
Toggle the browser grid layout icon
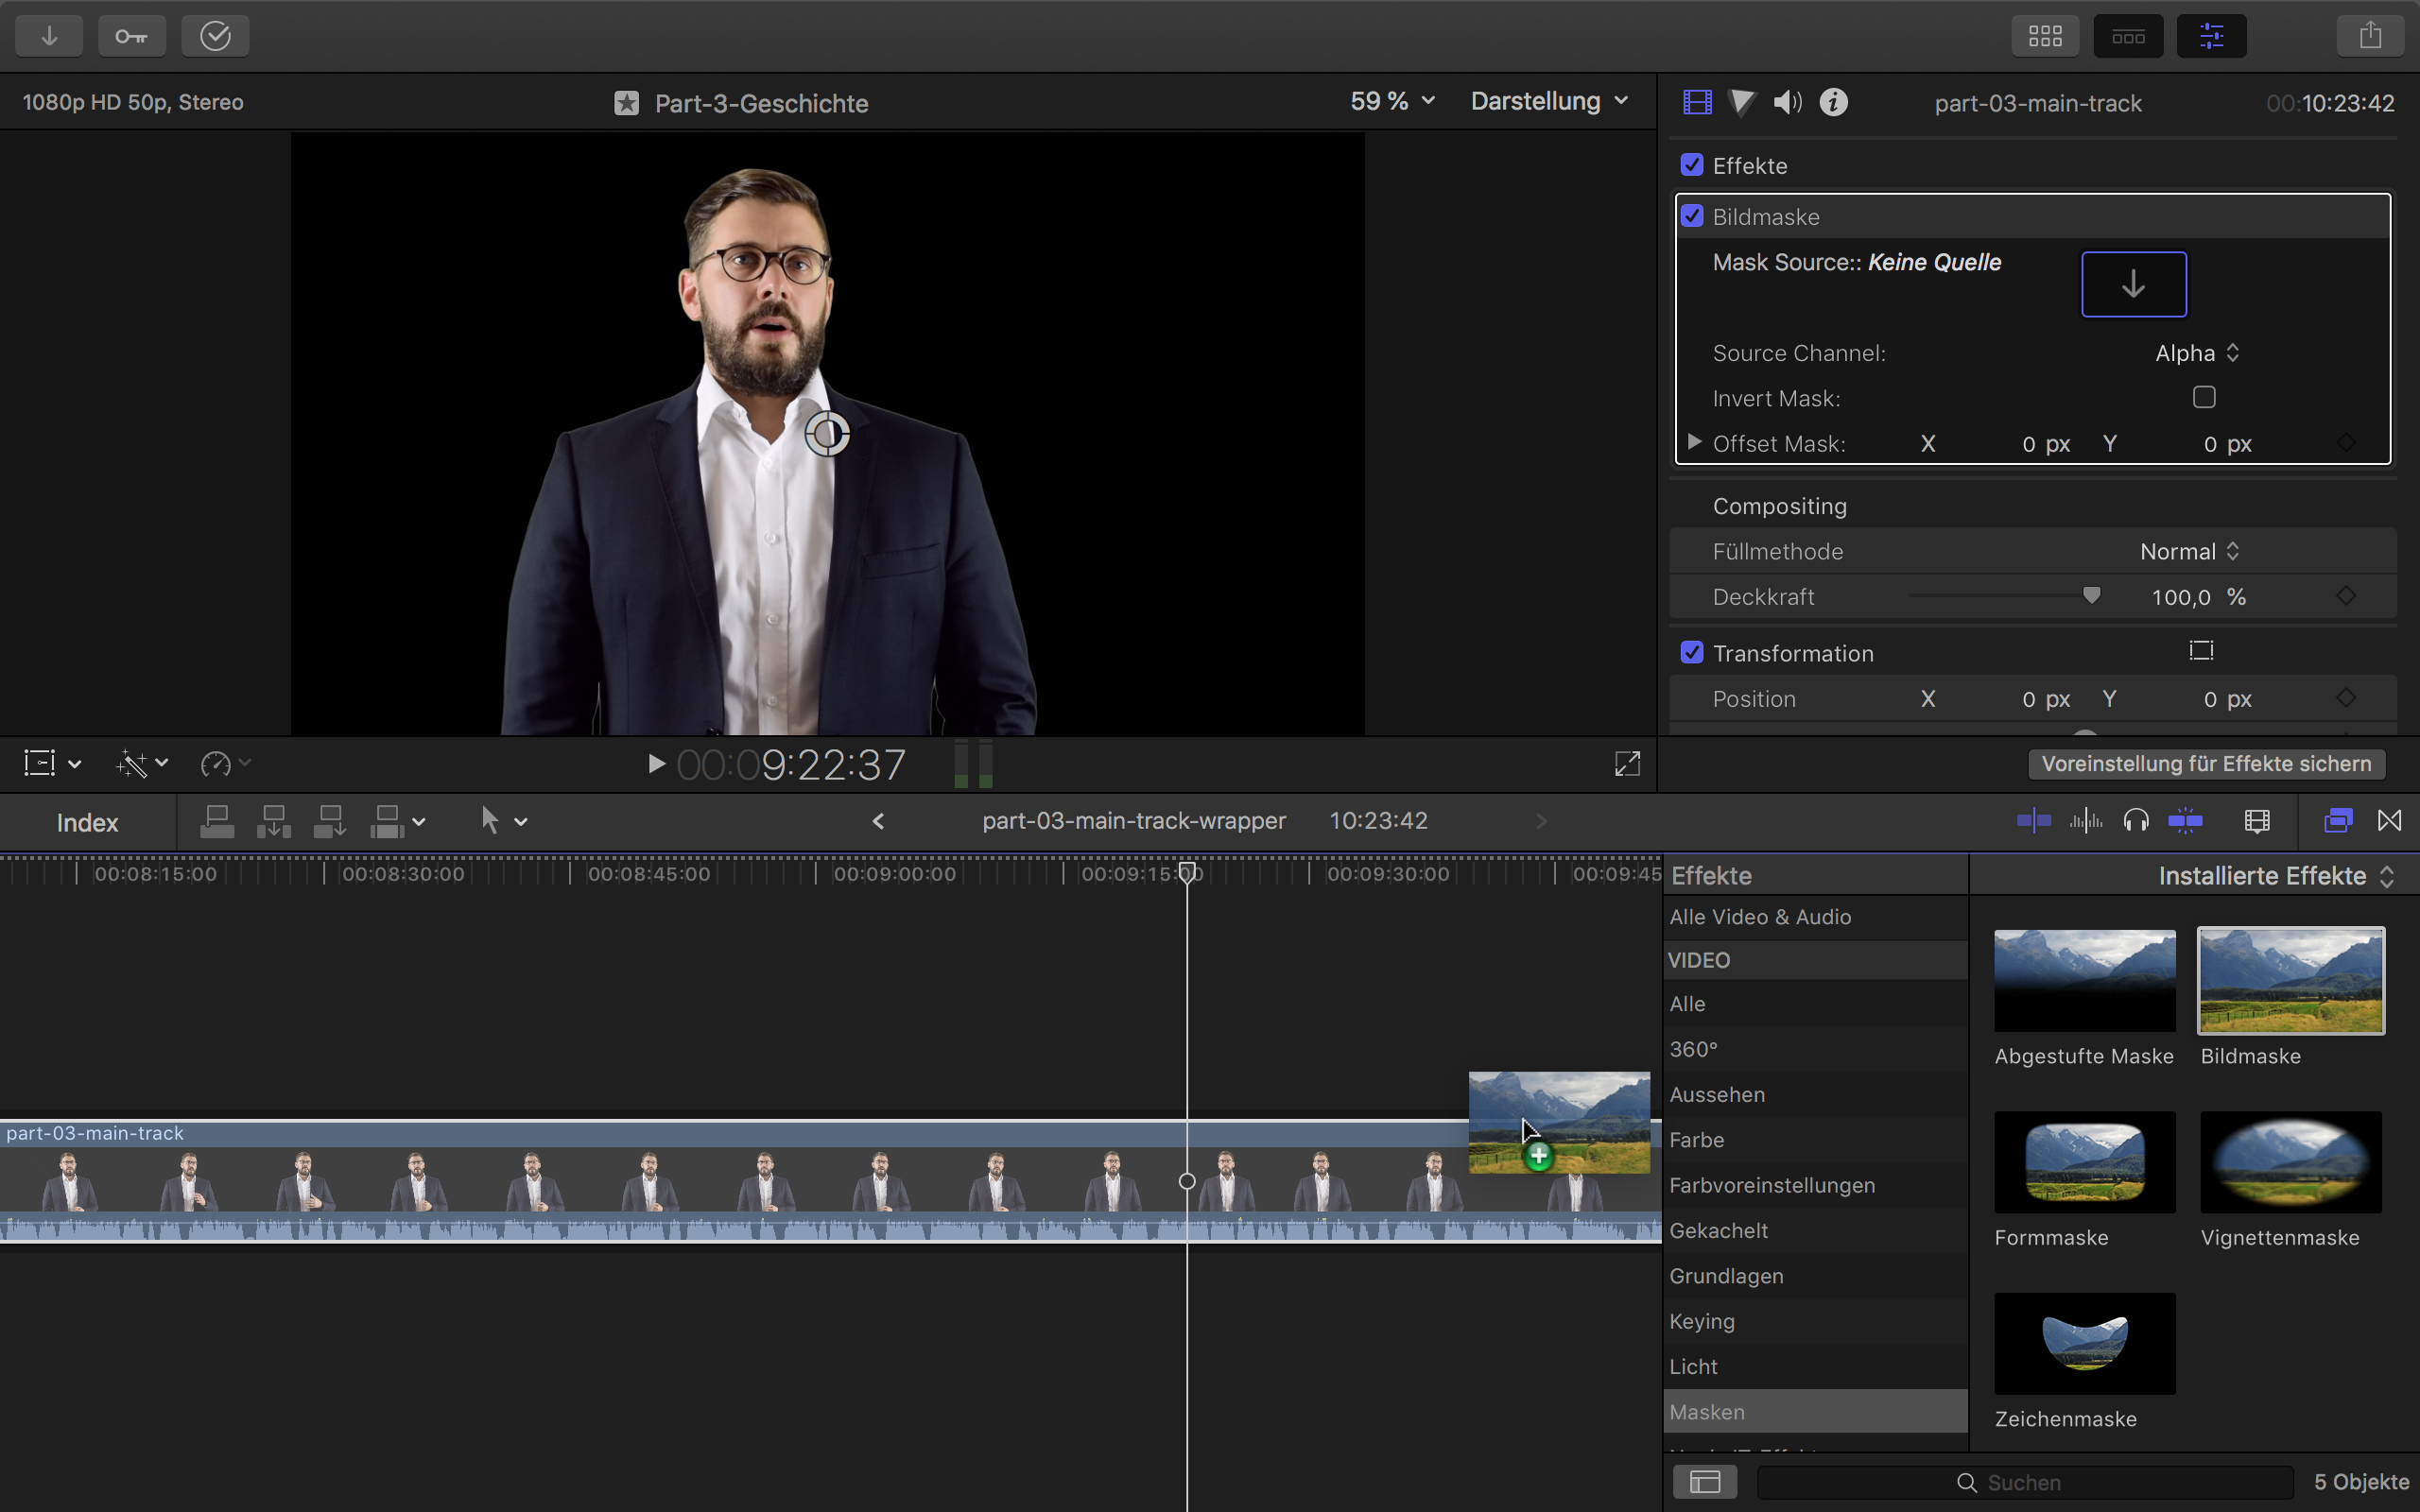[x=2045, y=36]
